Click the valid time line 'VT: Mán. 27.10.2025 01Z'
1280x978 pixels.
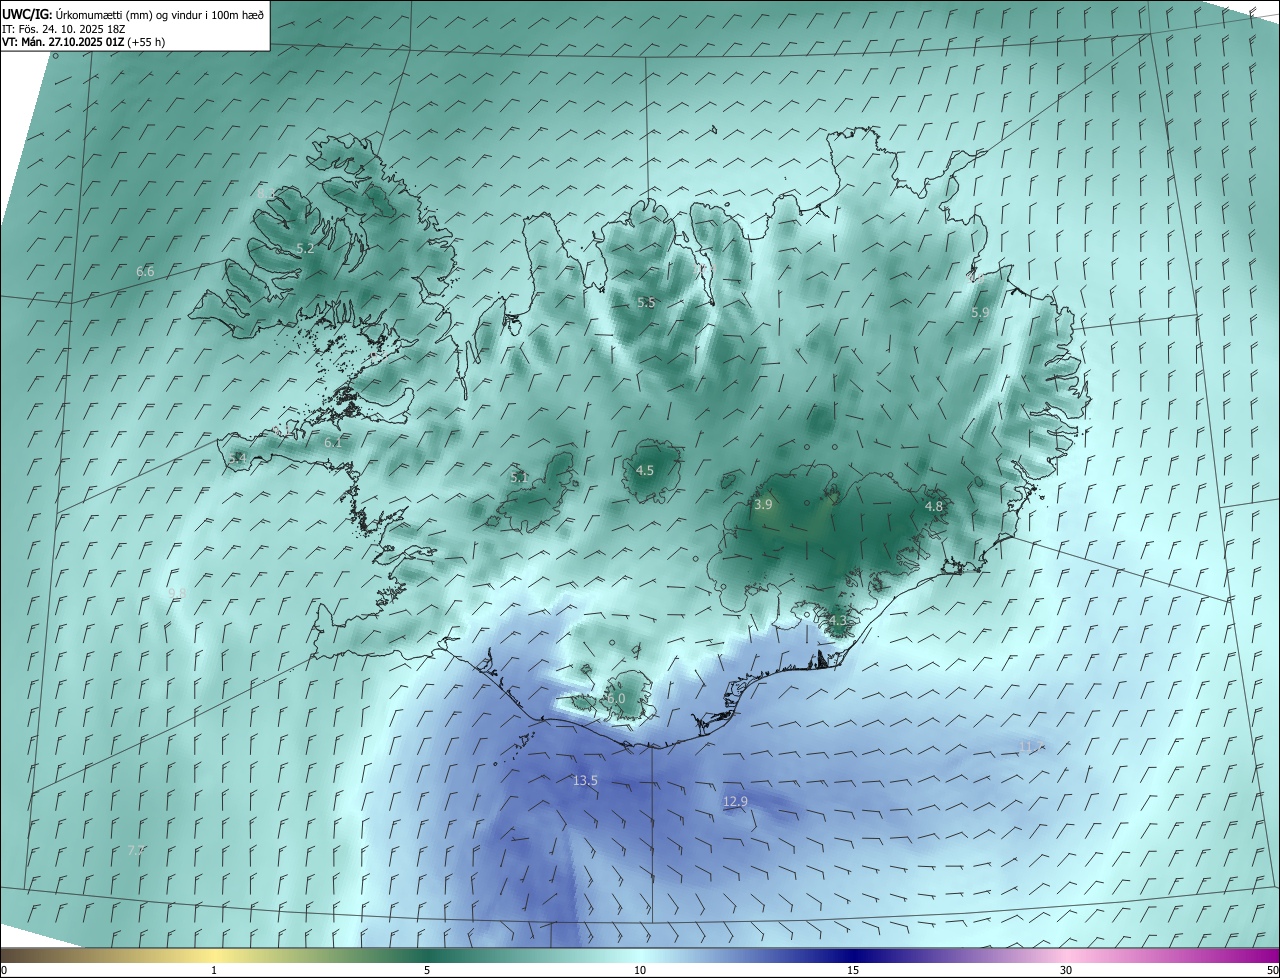[x=63, y=42]
